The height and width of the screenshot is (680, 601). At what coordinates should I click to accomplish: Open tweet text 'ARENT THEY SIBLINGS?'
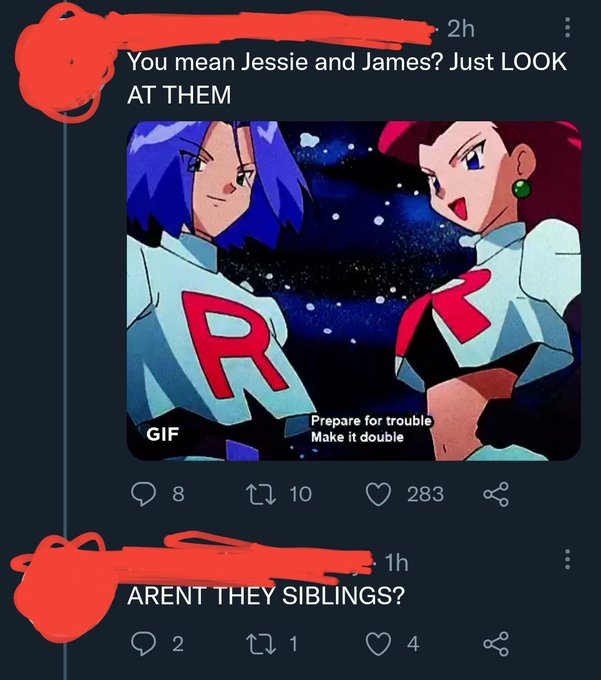click(x=266, y=595)
